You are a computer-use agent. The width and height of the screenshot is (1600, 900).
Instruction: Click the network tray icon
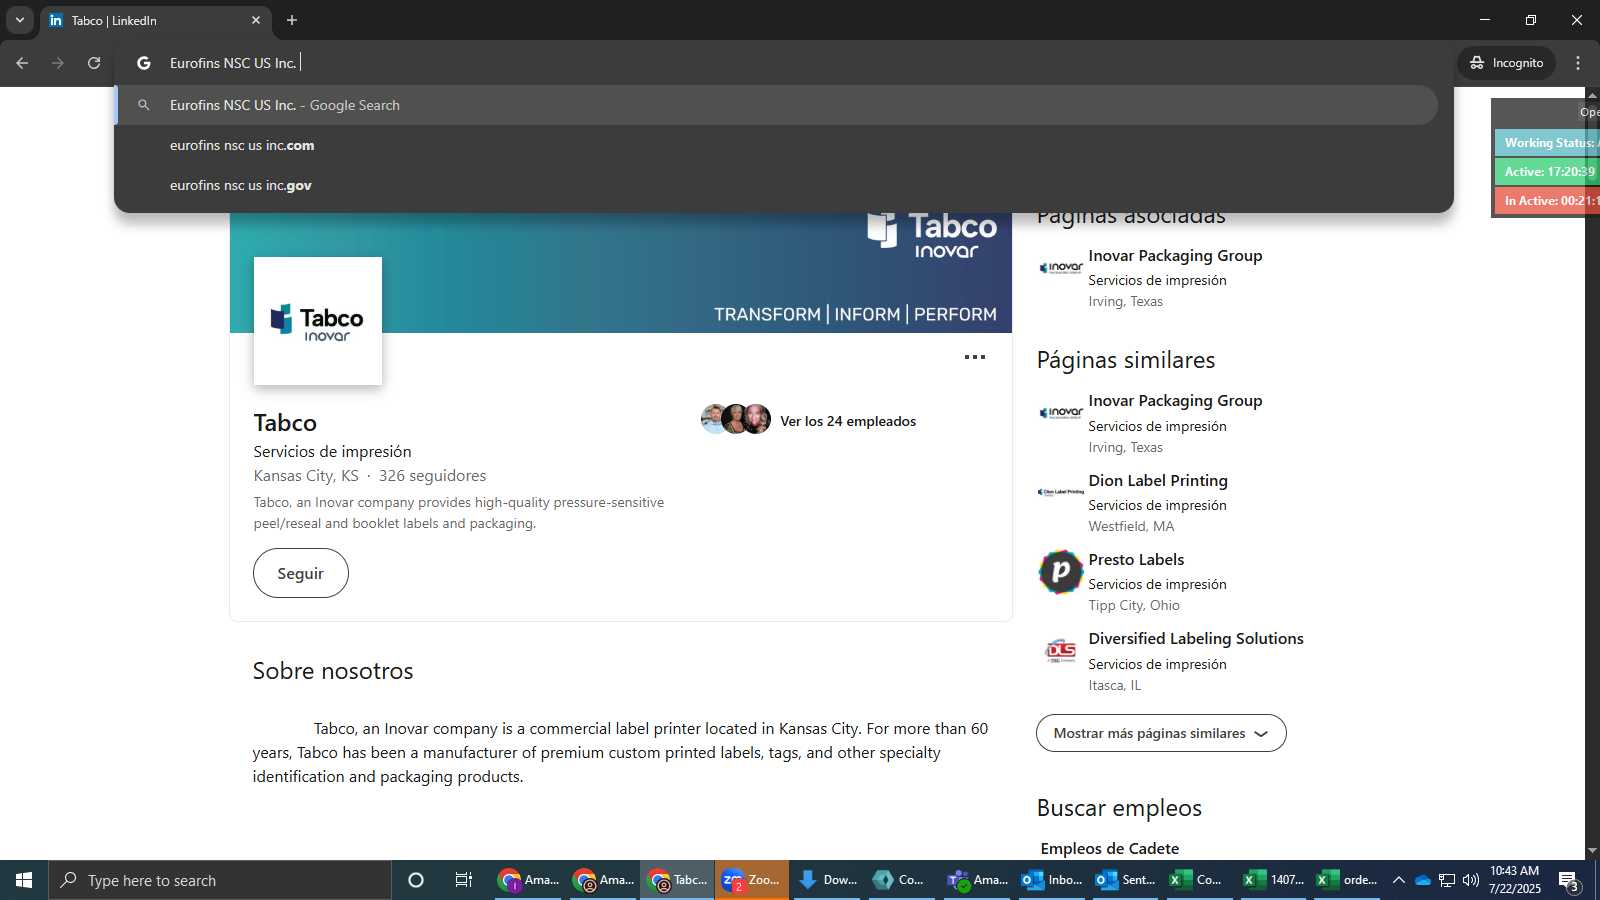tap(1447, 880)
